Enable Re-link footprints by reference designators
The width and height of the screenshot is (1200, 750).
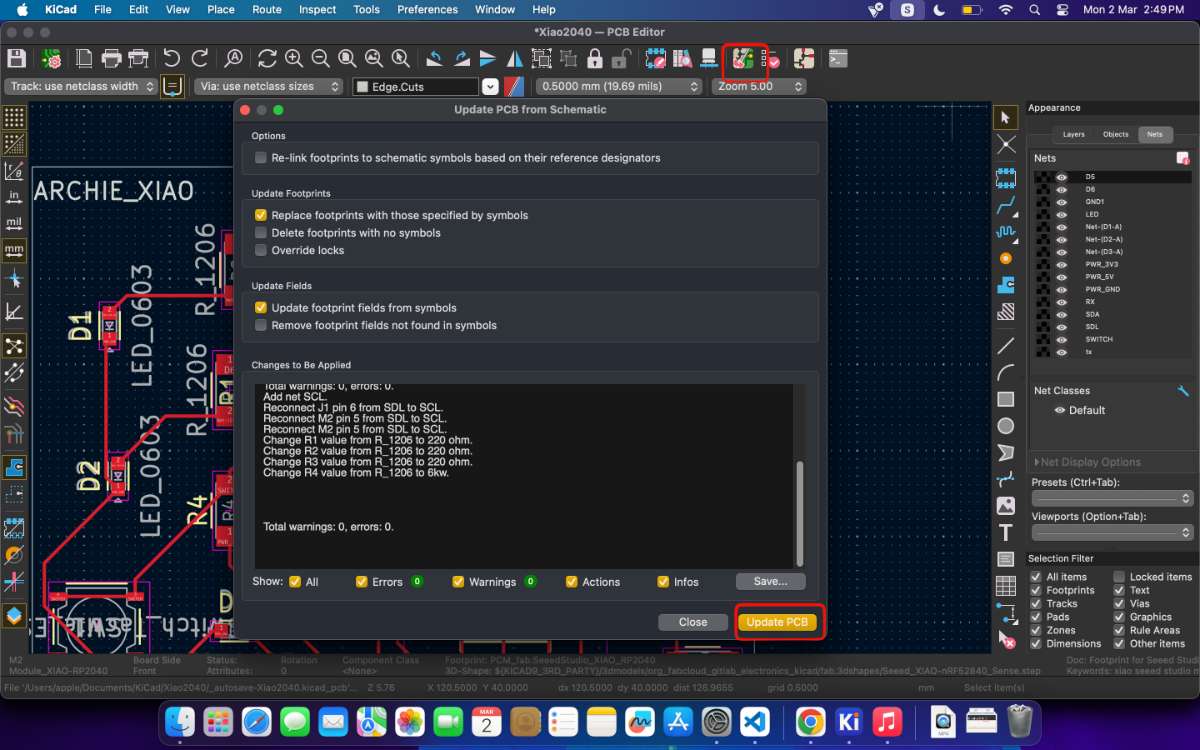tap(261, 158)
